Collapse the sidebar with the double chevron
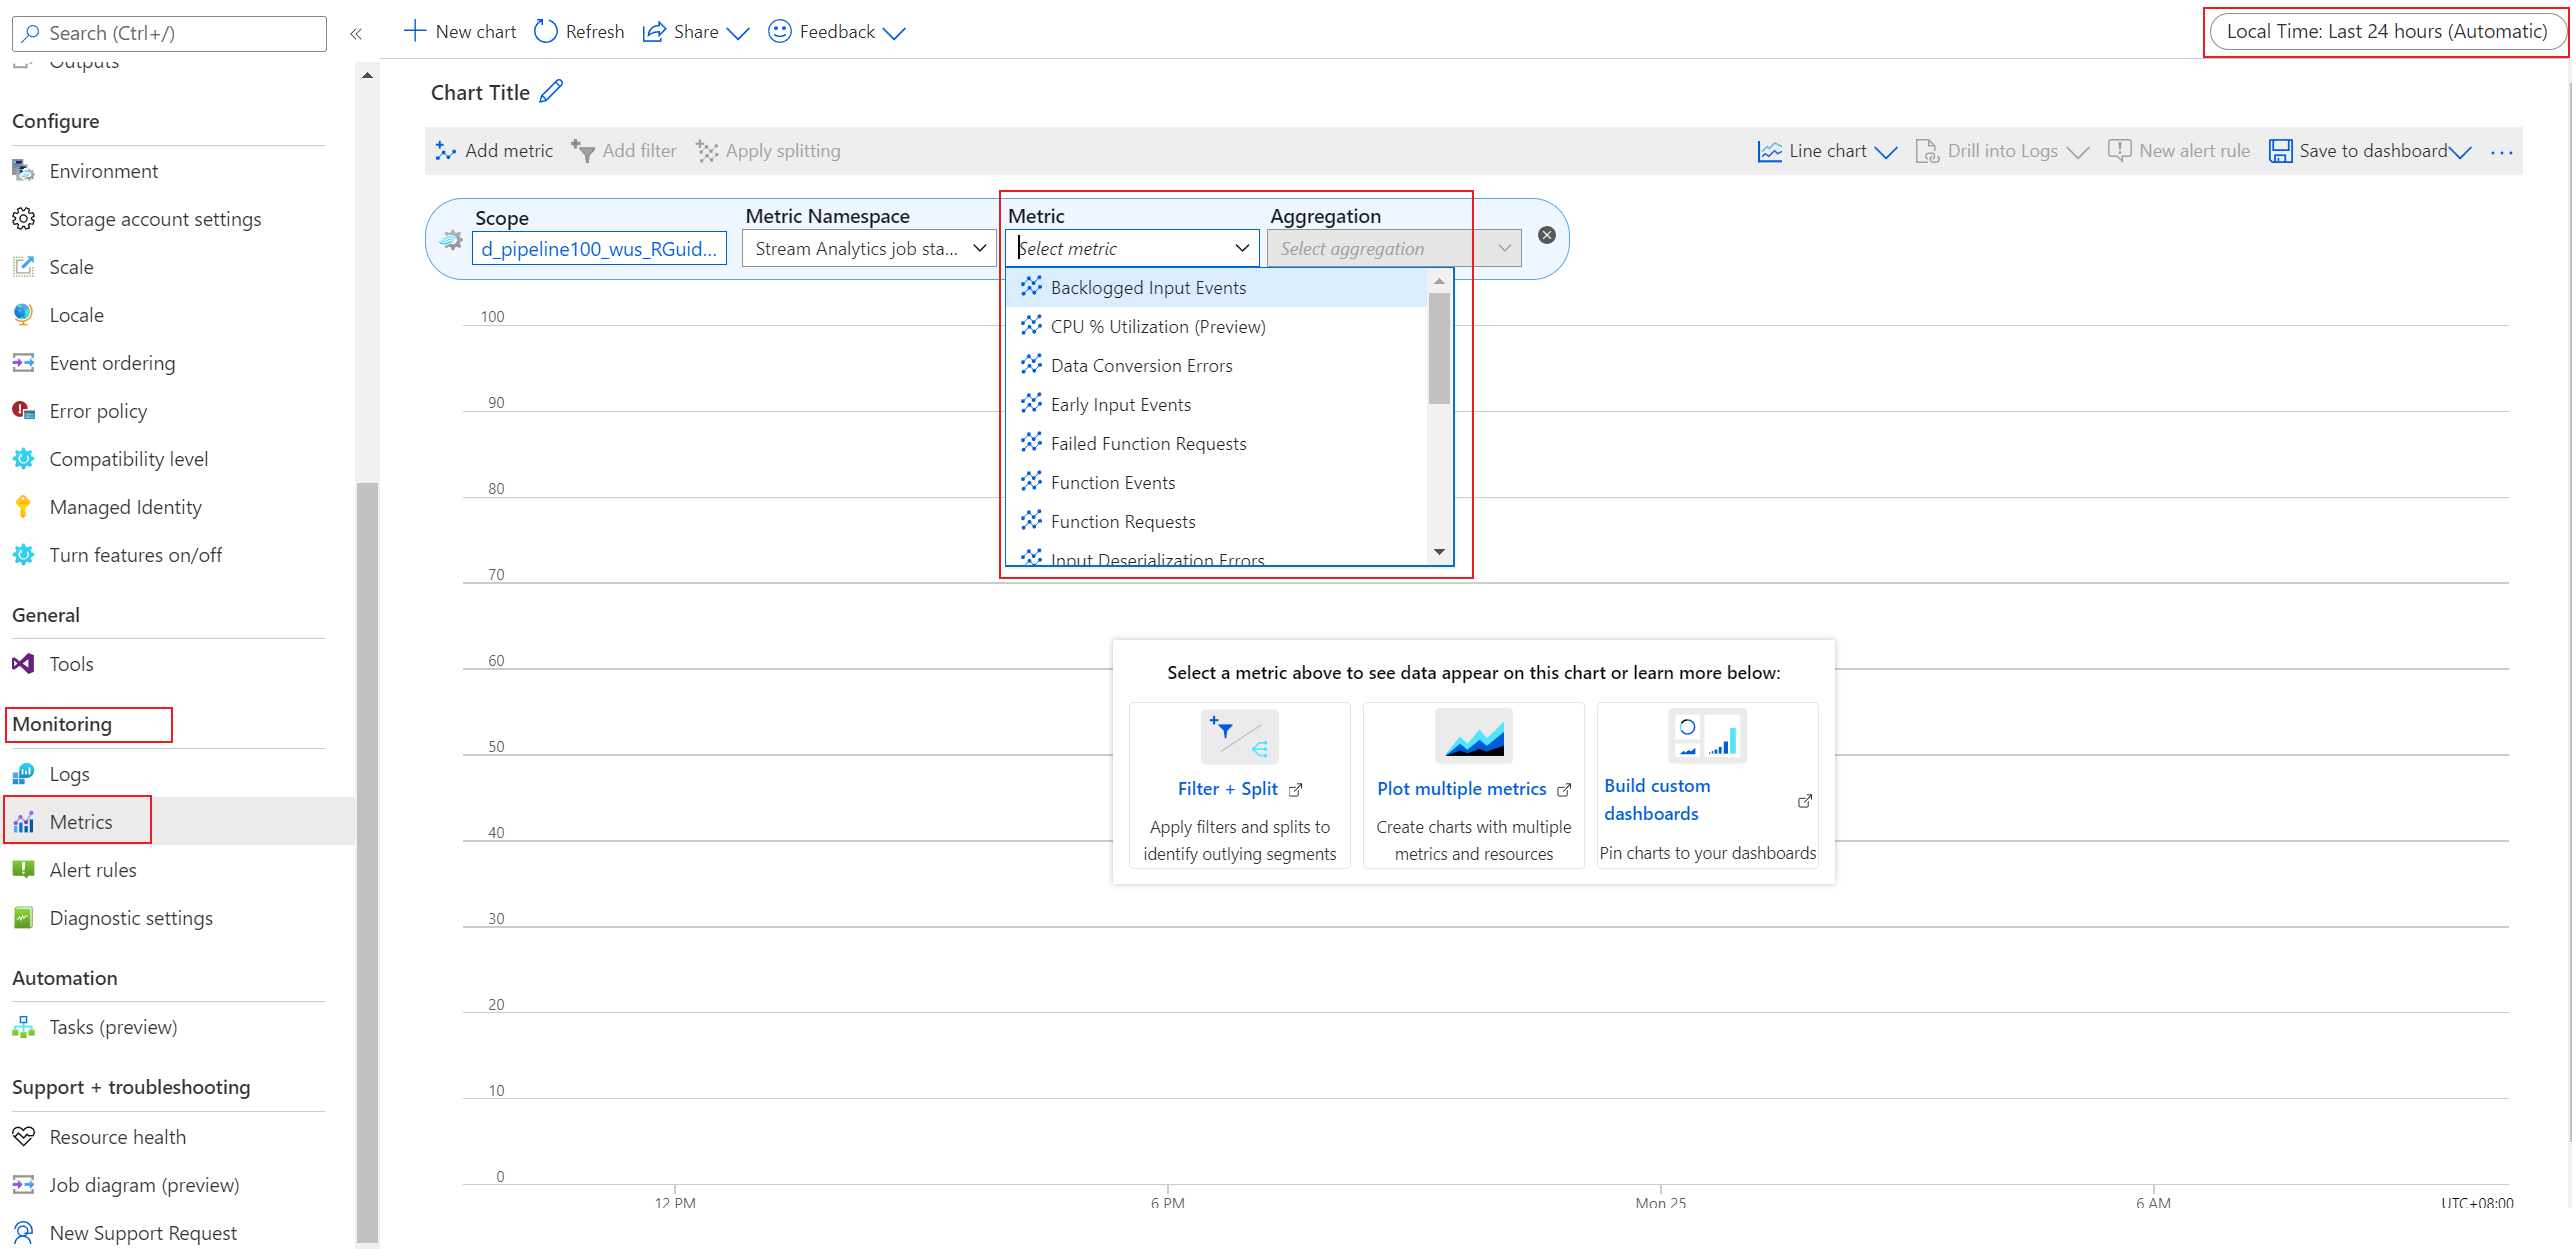 click(x=356, y=34)
